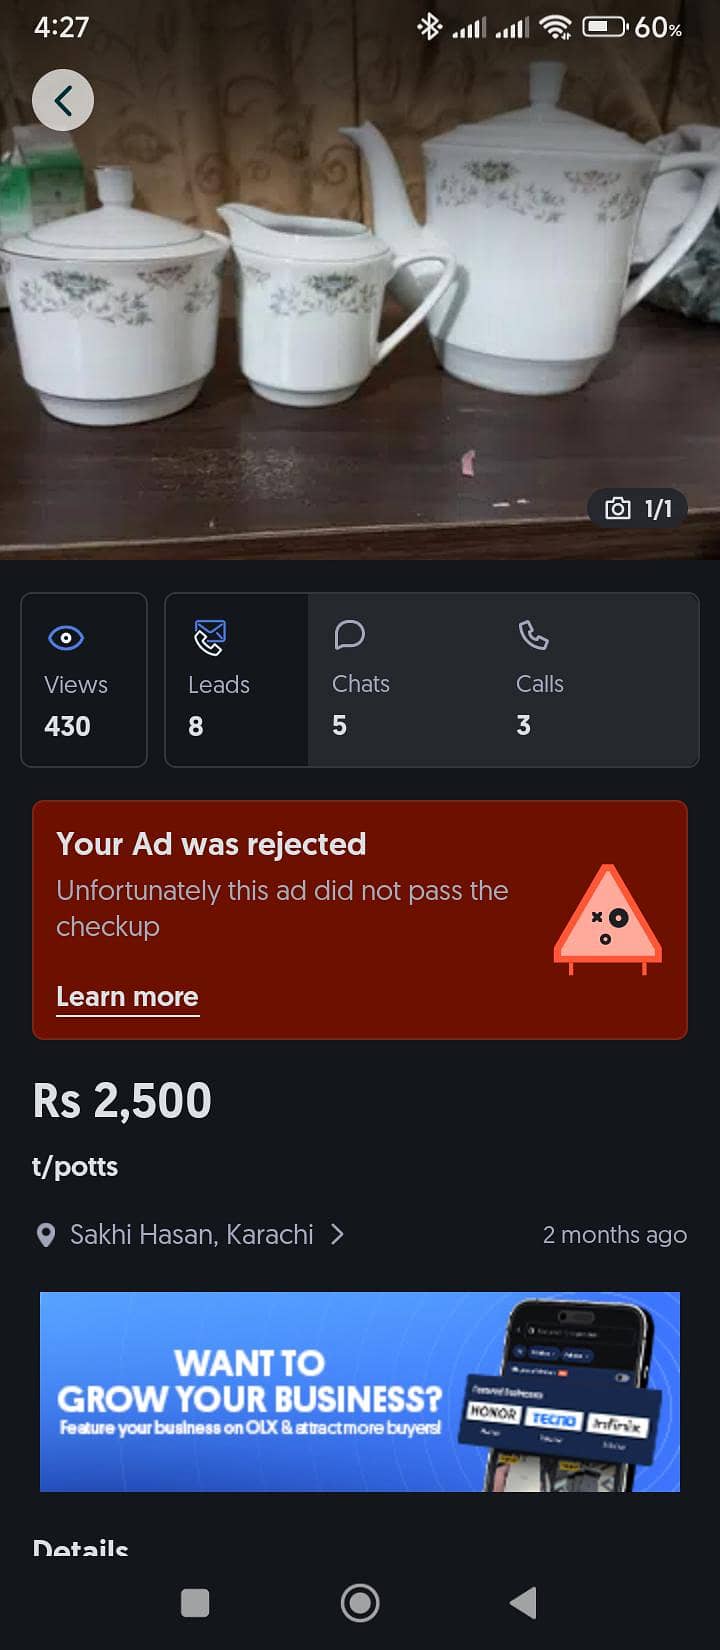Tap the Android home navigation button
720x1650 pixels.
[360, 1603]
